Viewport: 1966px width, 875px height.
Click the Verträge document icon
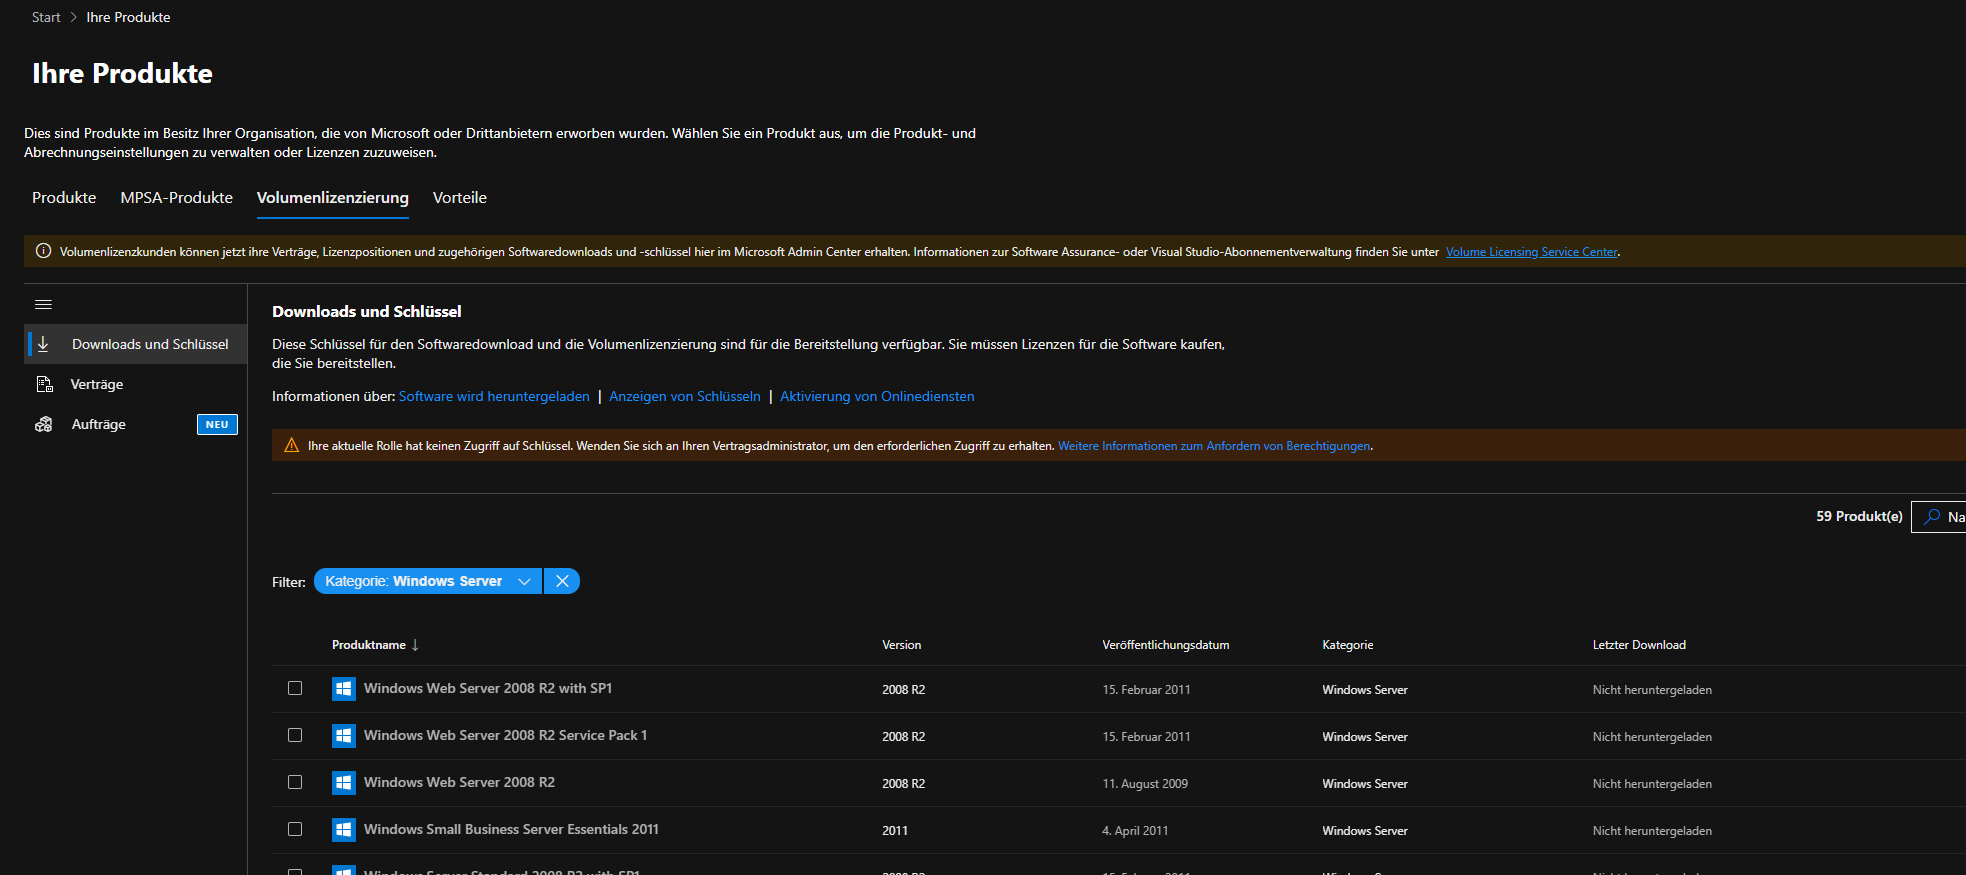pyautogui.click(x=44, y=384)
